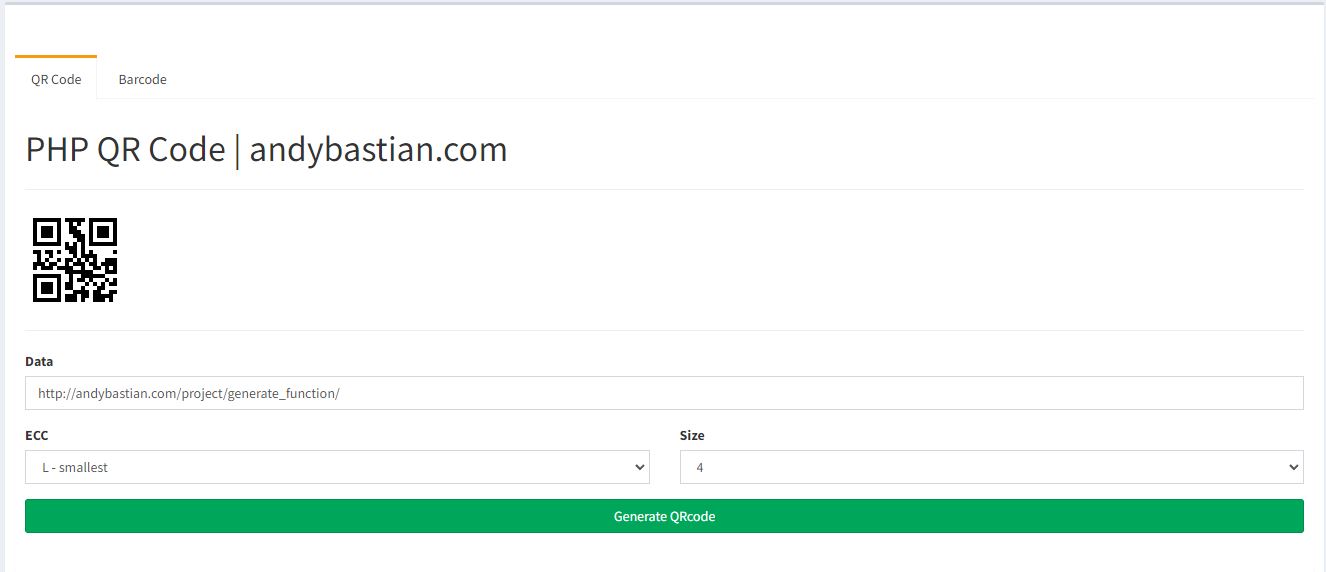Click the generated QR code image
This screenshot has height=572, width=1326.
75,260
